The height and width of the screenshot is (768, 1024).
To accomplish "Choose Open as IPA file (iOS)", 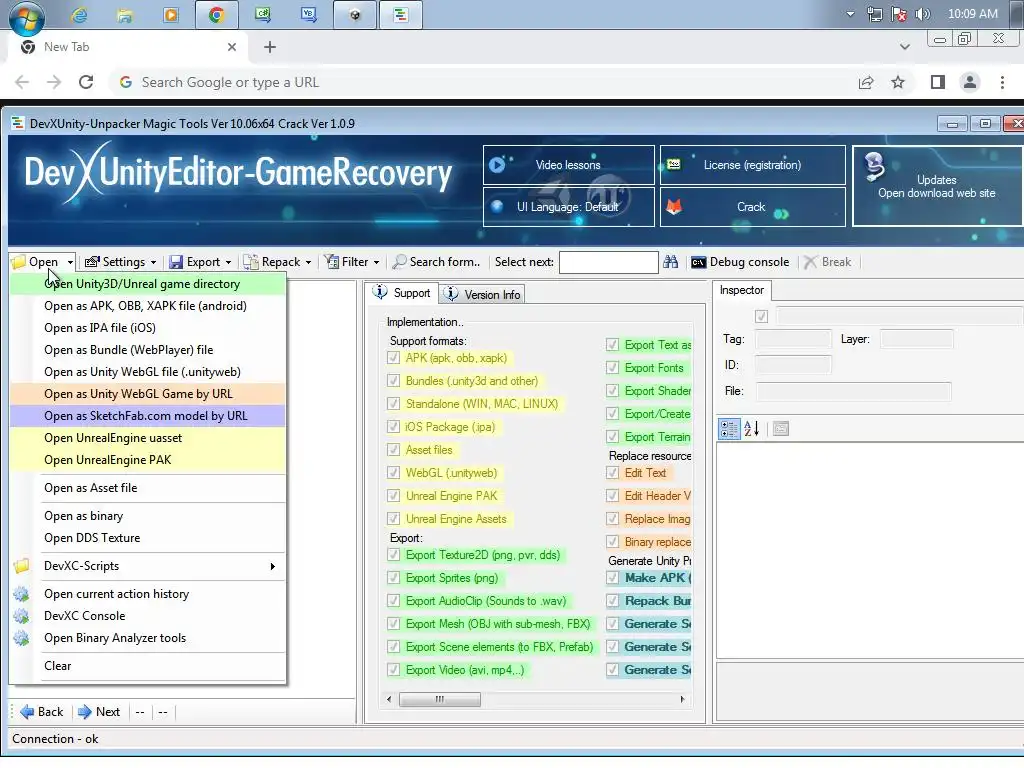I will click(x=148, y=328).
